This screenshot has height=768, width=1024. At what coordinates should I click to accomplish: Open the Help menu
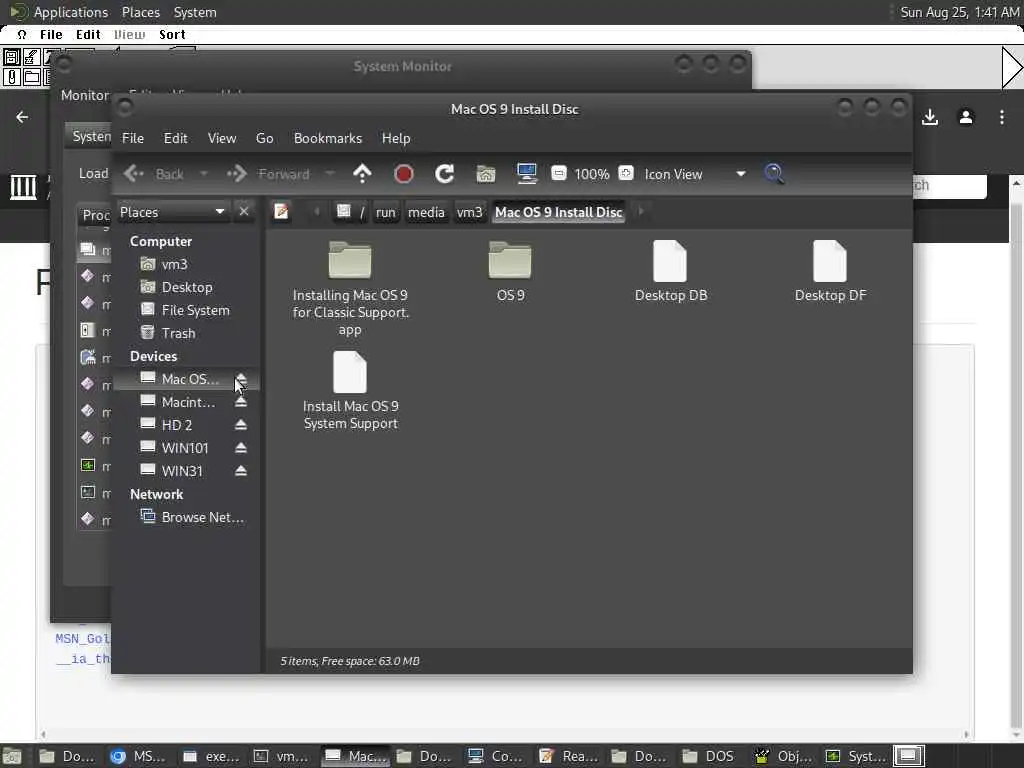coord(396,138)
